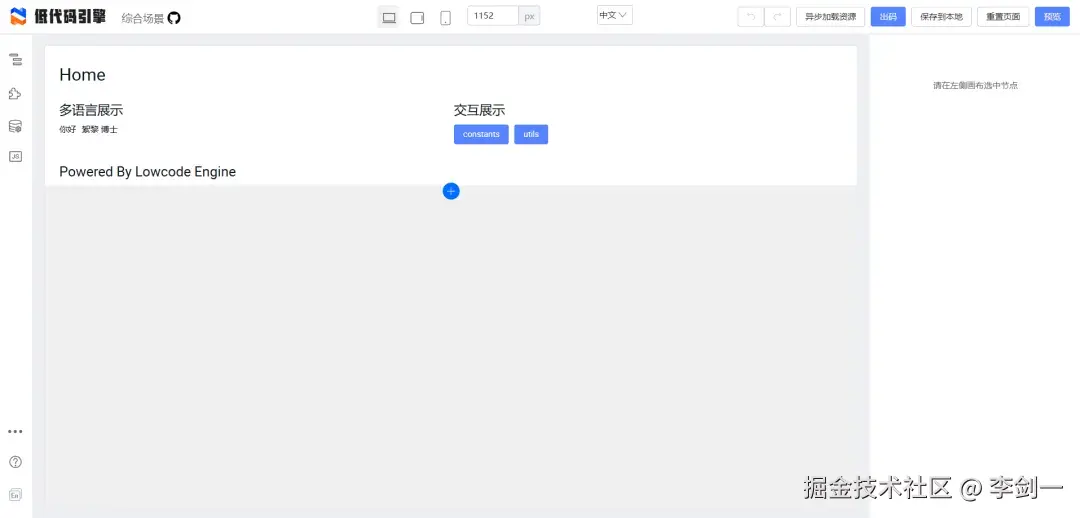Open the help question mark icon
This screenshot has width=1080, height=518.
15,462
